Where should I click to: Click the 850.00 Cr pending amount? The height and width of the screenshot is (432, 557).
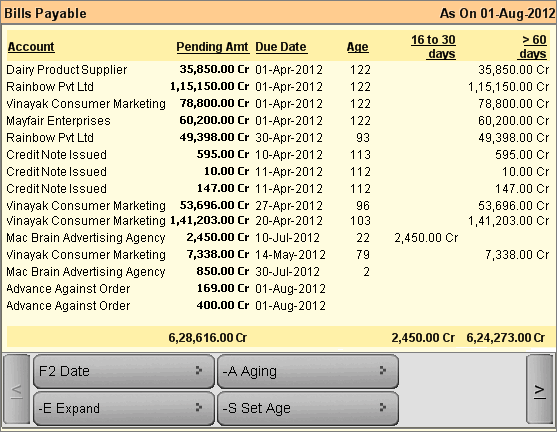[223, 271]
